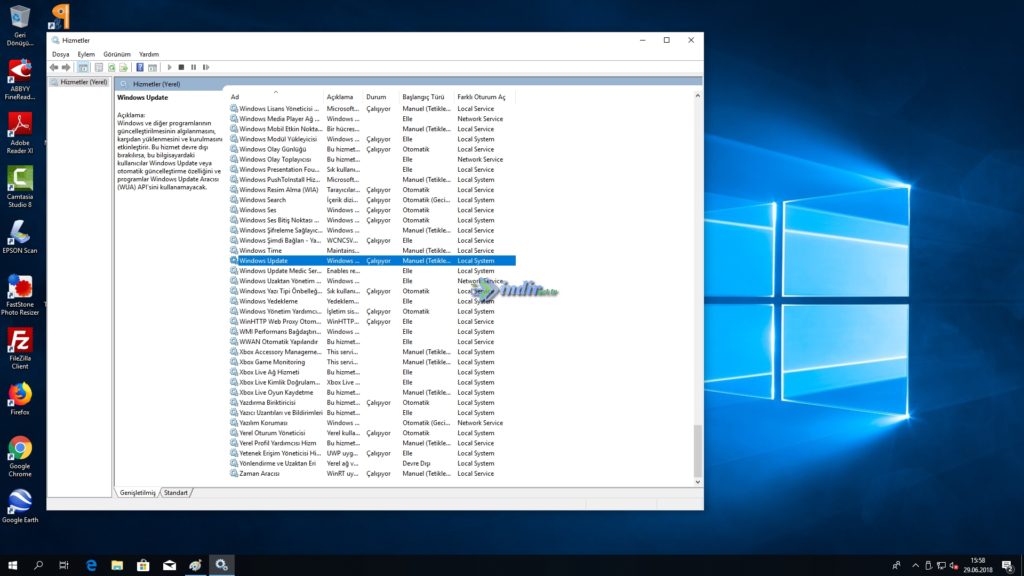
Task: Select the FileZilla Client desktop icon
Action: [x=20, y=349]
